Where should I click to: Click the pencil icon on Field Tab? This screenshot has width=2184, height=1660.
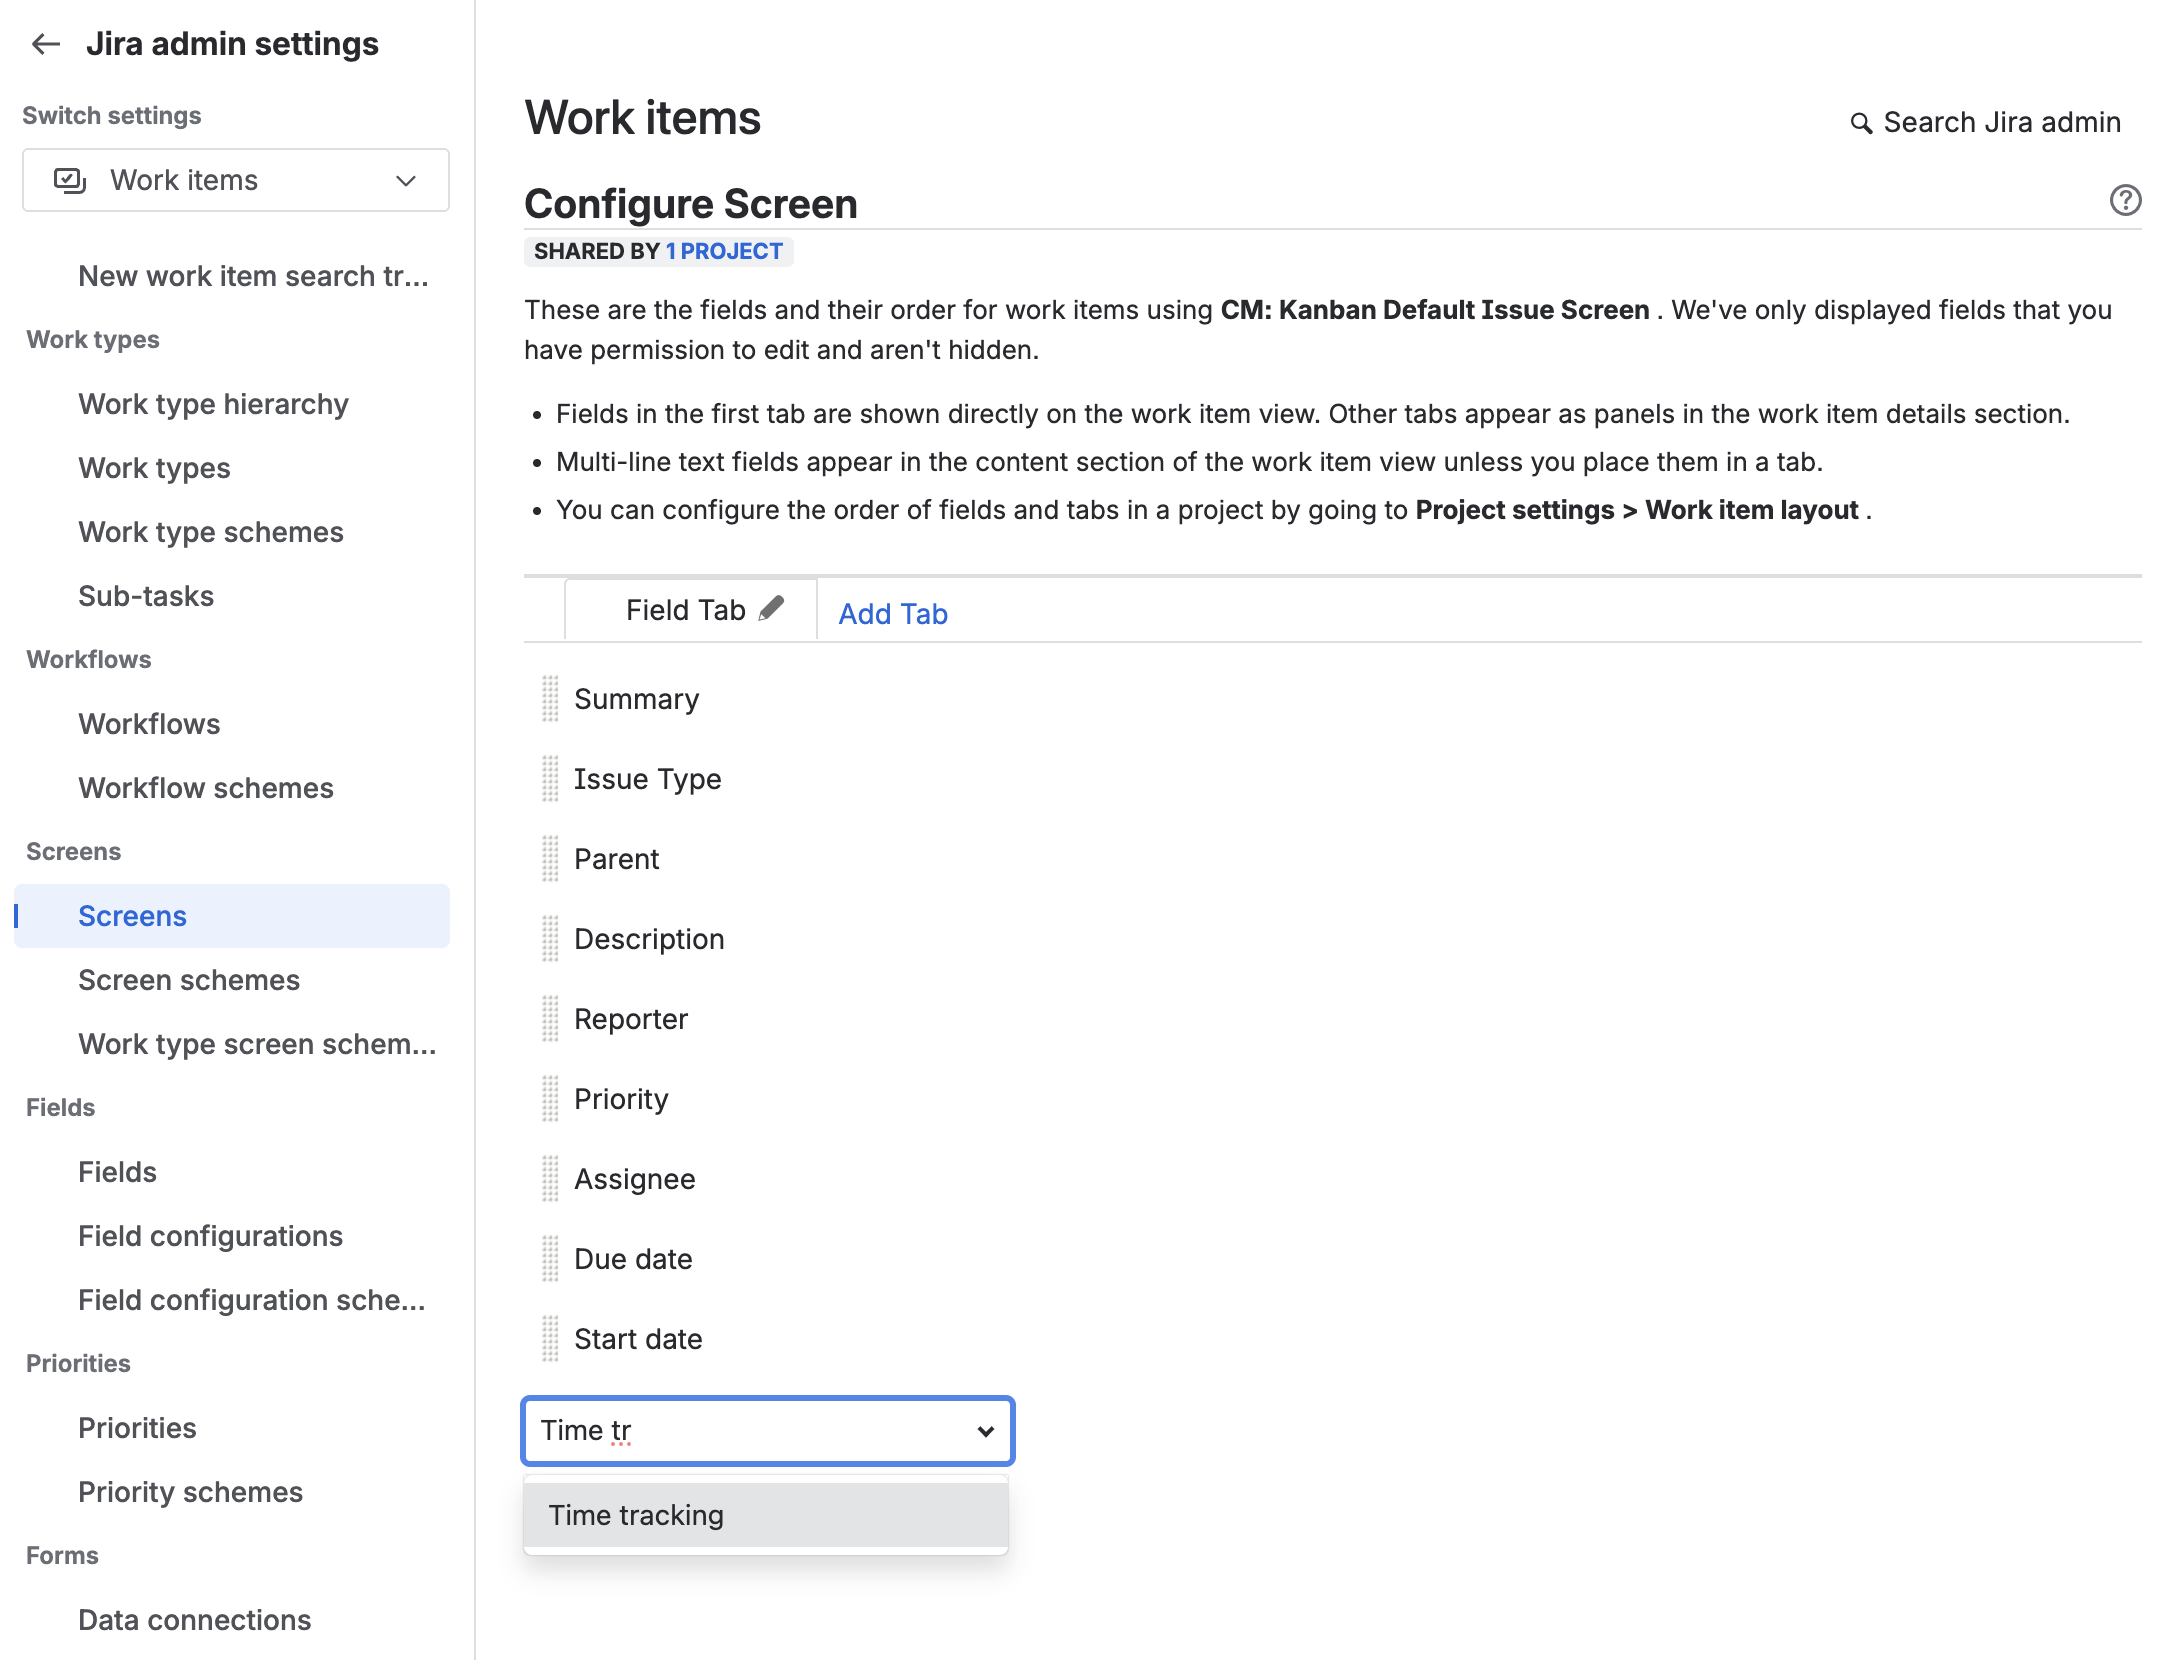pos(771,608)
